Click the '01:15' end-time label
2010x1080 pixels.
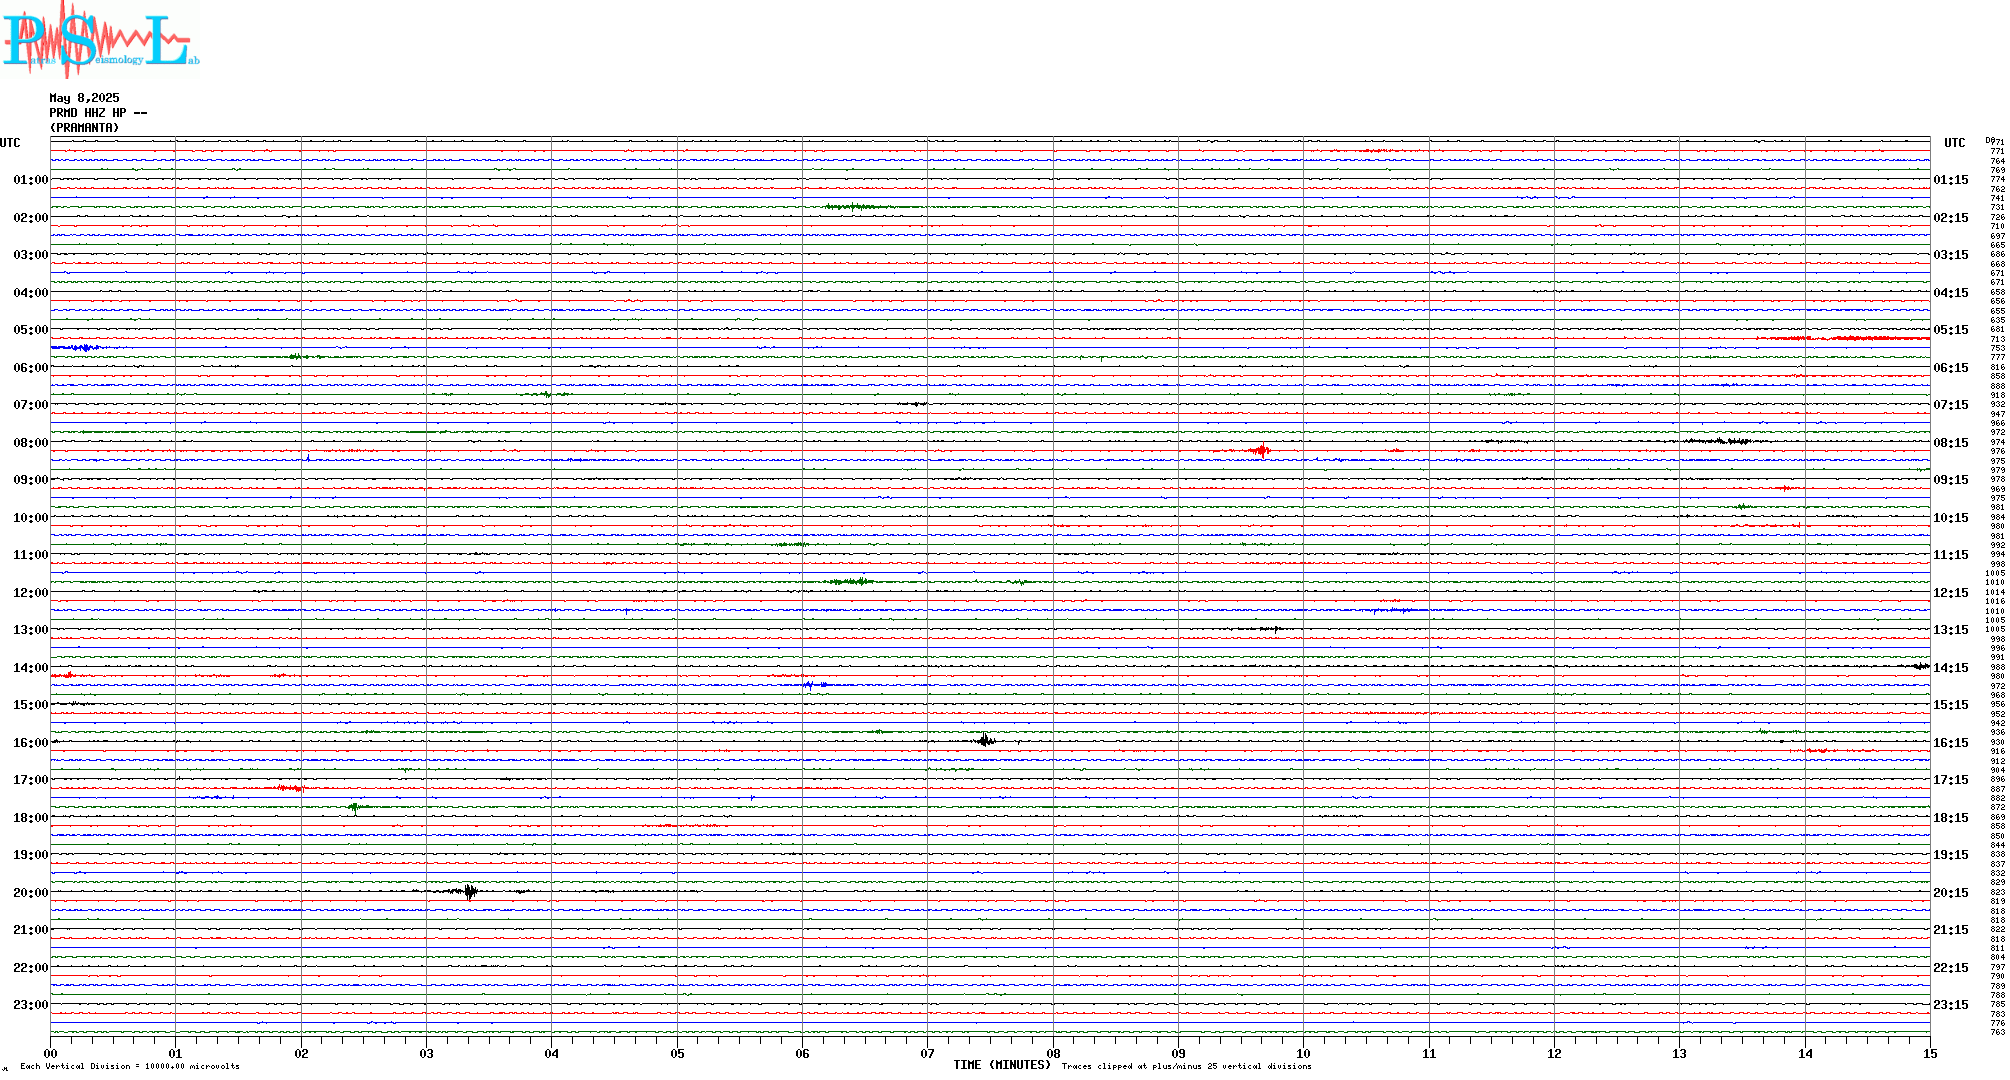pyautogui.click(x=1951, y=180)
